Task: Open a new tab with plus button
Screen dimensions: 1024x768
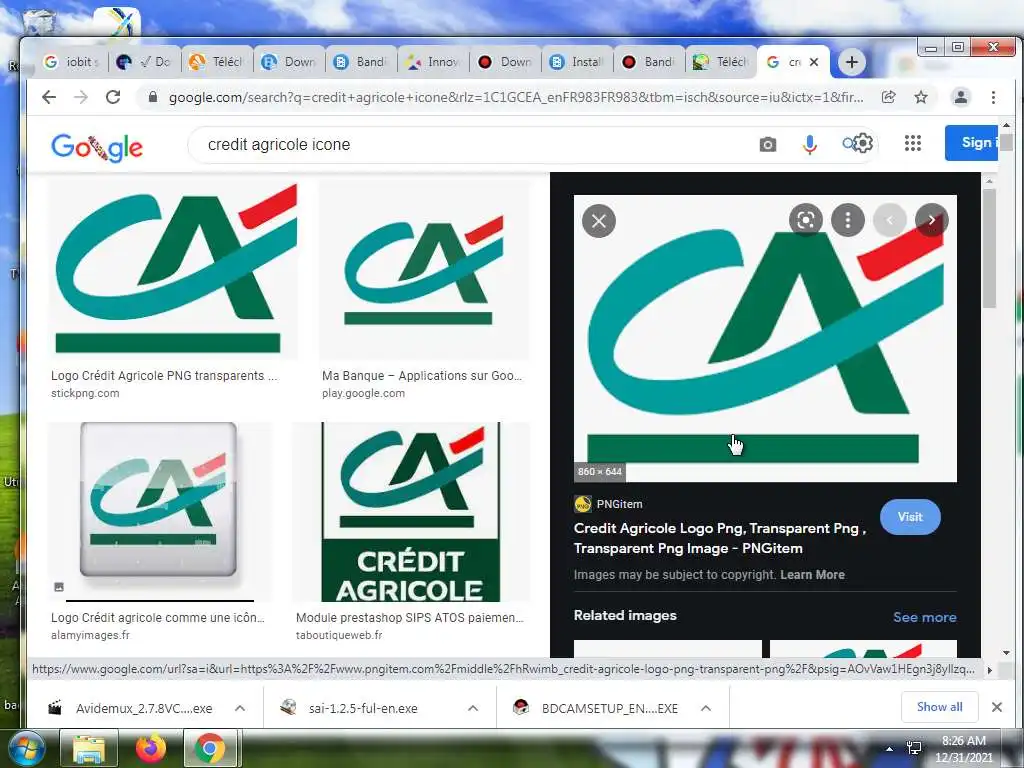Action: (851, 62)
